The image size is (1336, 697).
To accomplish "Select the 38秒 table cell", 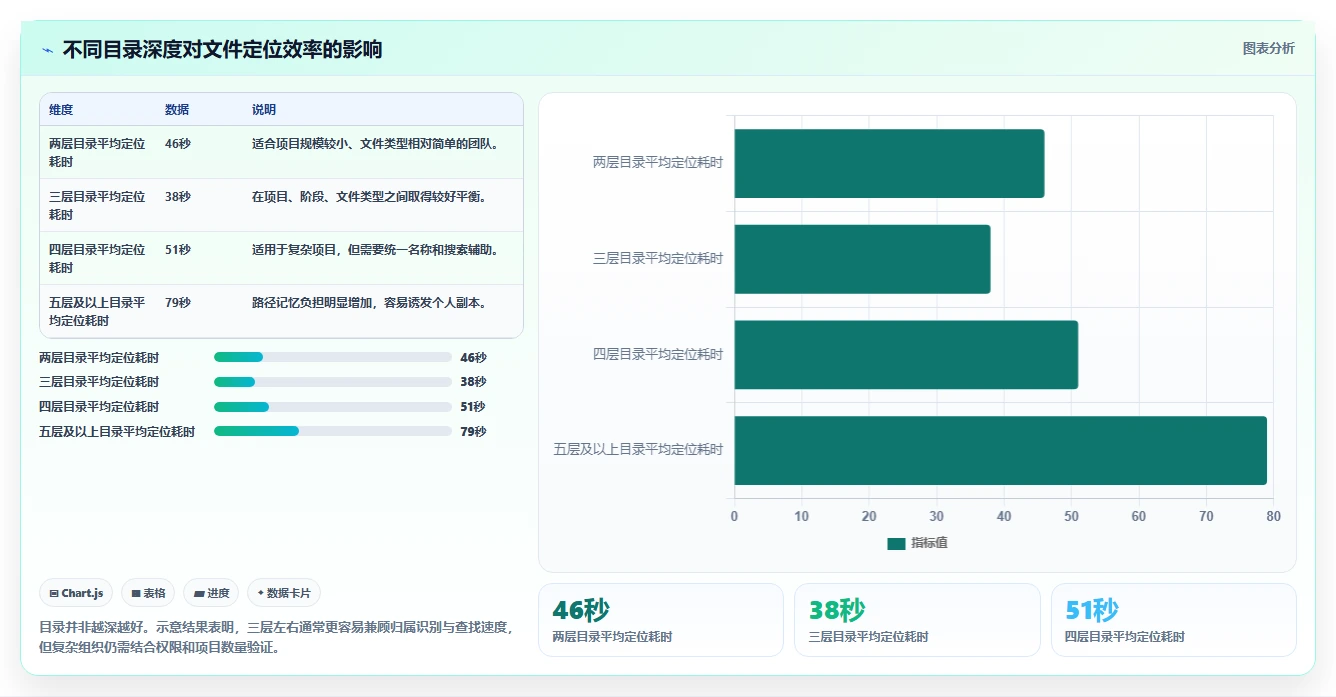I will [x=178, y=197].
